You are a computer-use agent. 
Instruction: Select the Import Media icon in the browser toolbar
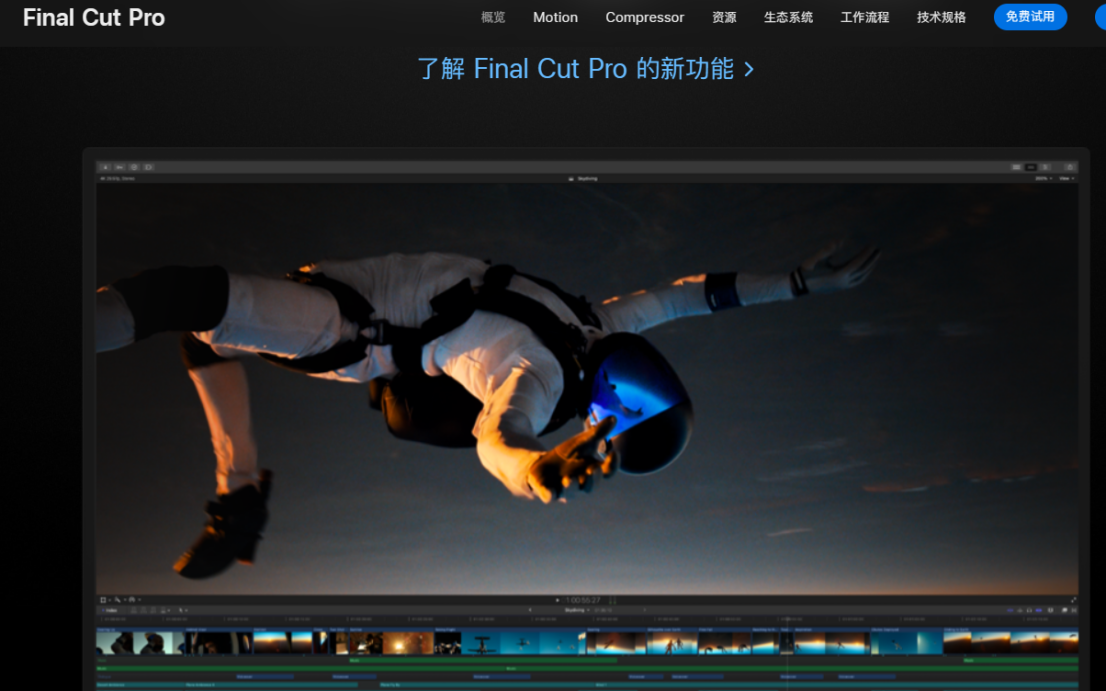coord(105,167)
